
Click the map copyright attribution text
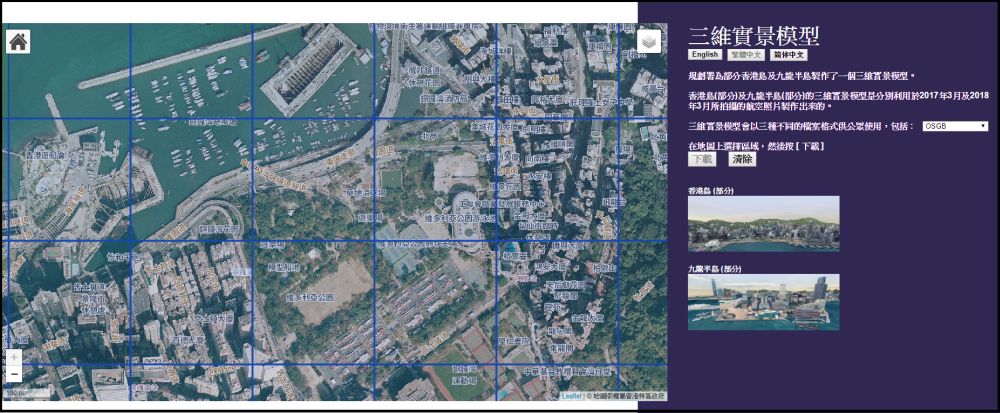(625, 396)
